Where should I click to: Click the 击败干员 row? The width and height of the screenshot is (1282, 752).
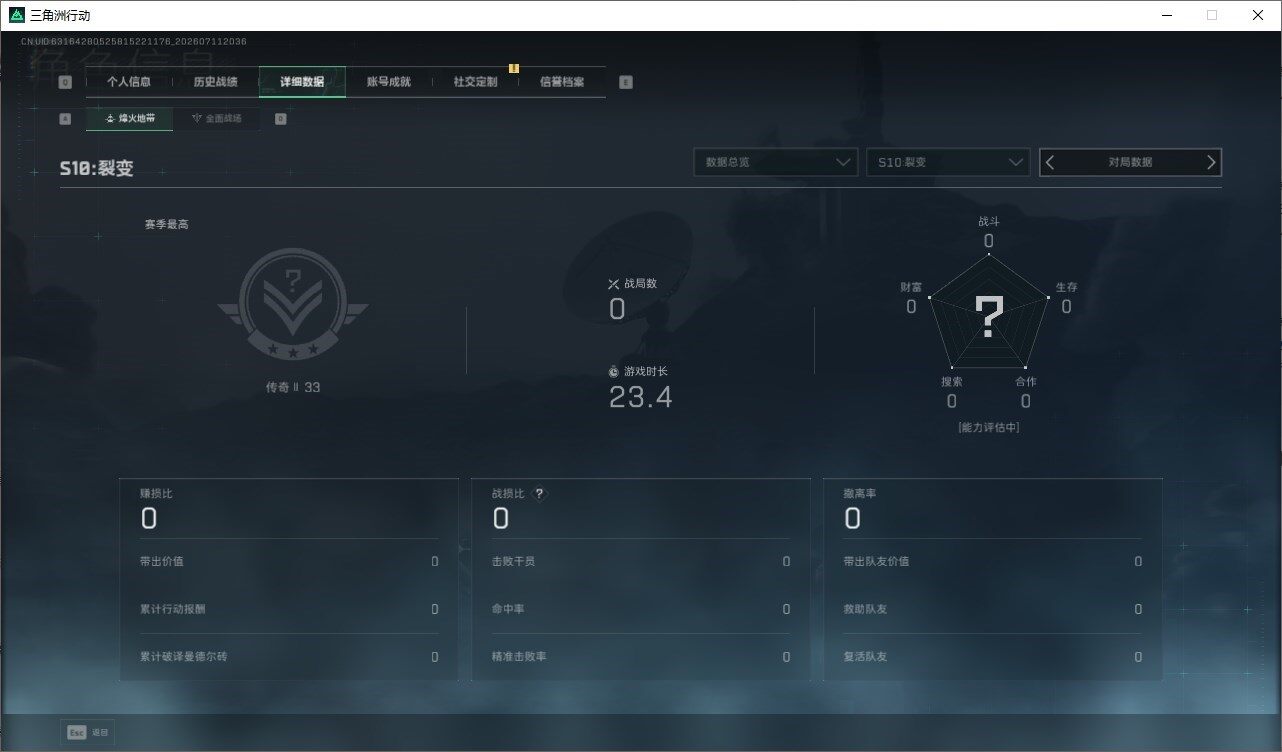point(641,561)
